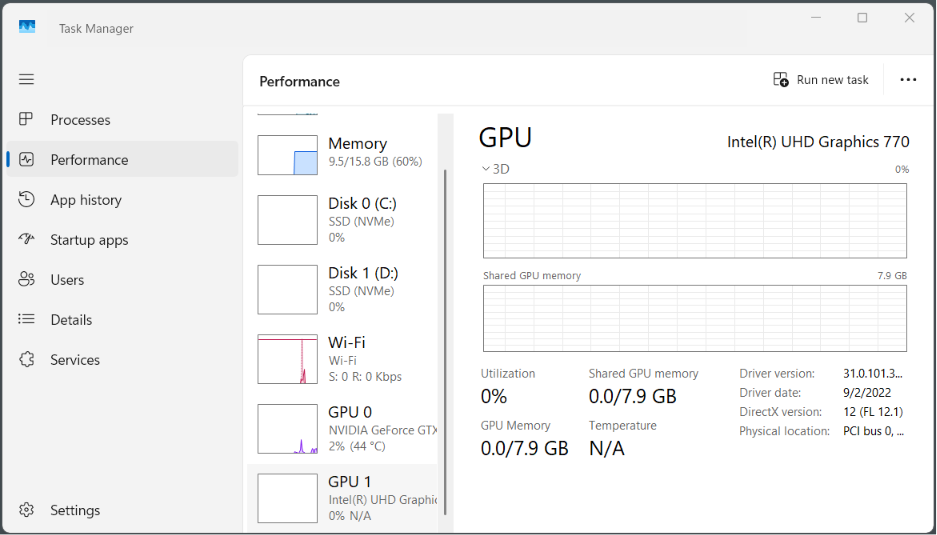Select the GPU 1 graph thumbnail
The image size is (937, 535).
[x=287, y=499]
